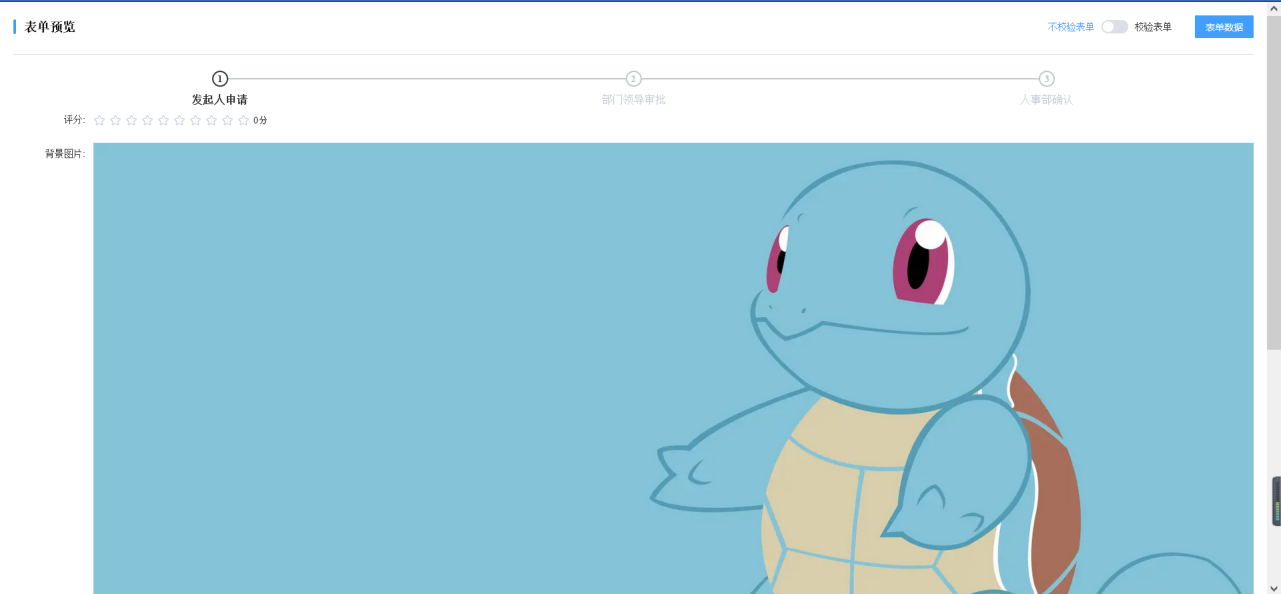The image size is (1281, 594).
Task: Rate six stars in 评分
Action: [x=180, y=120]
